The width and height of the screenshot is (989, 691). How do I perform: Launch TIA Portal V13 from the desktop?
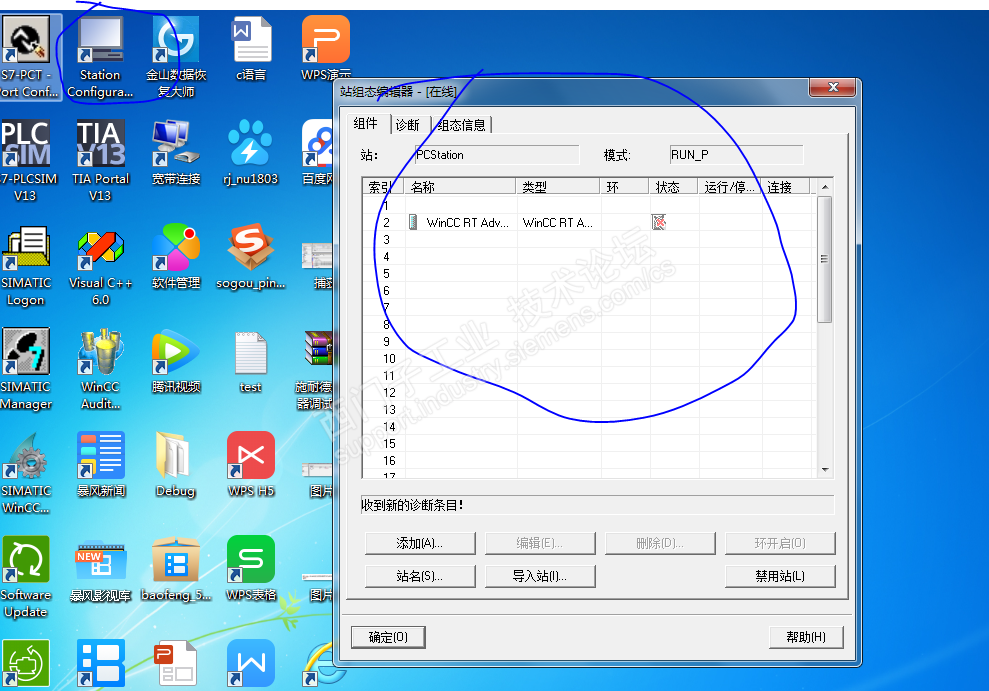point(100,161)
